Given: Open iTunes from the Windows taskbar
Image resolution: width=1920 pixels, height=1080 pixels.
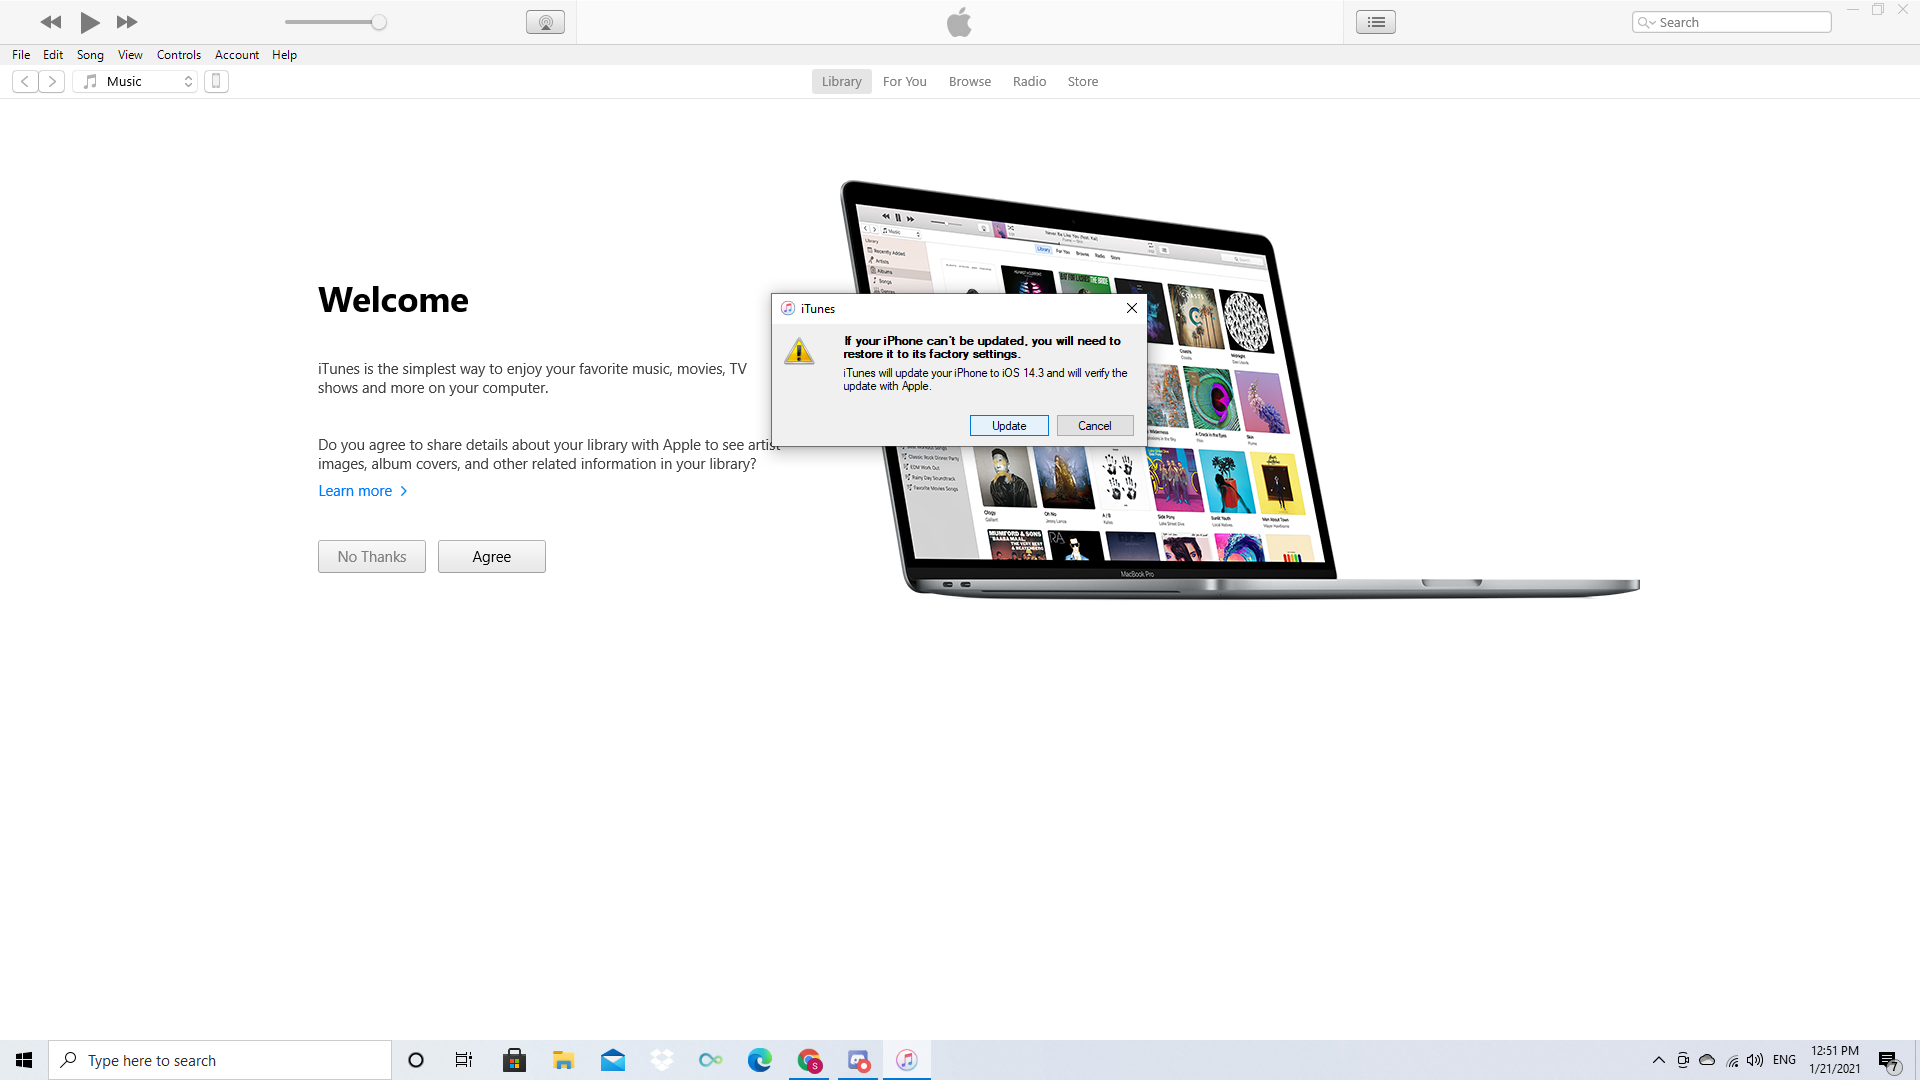Looking at the screenshot, I should click(906, 1060).
